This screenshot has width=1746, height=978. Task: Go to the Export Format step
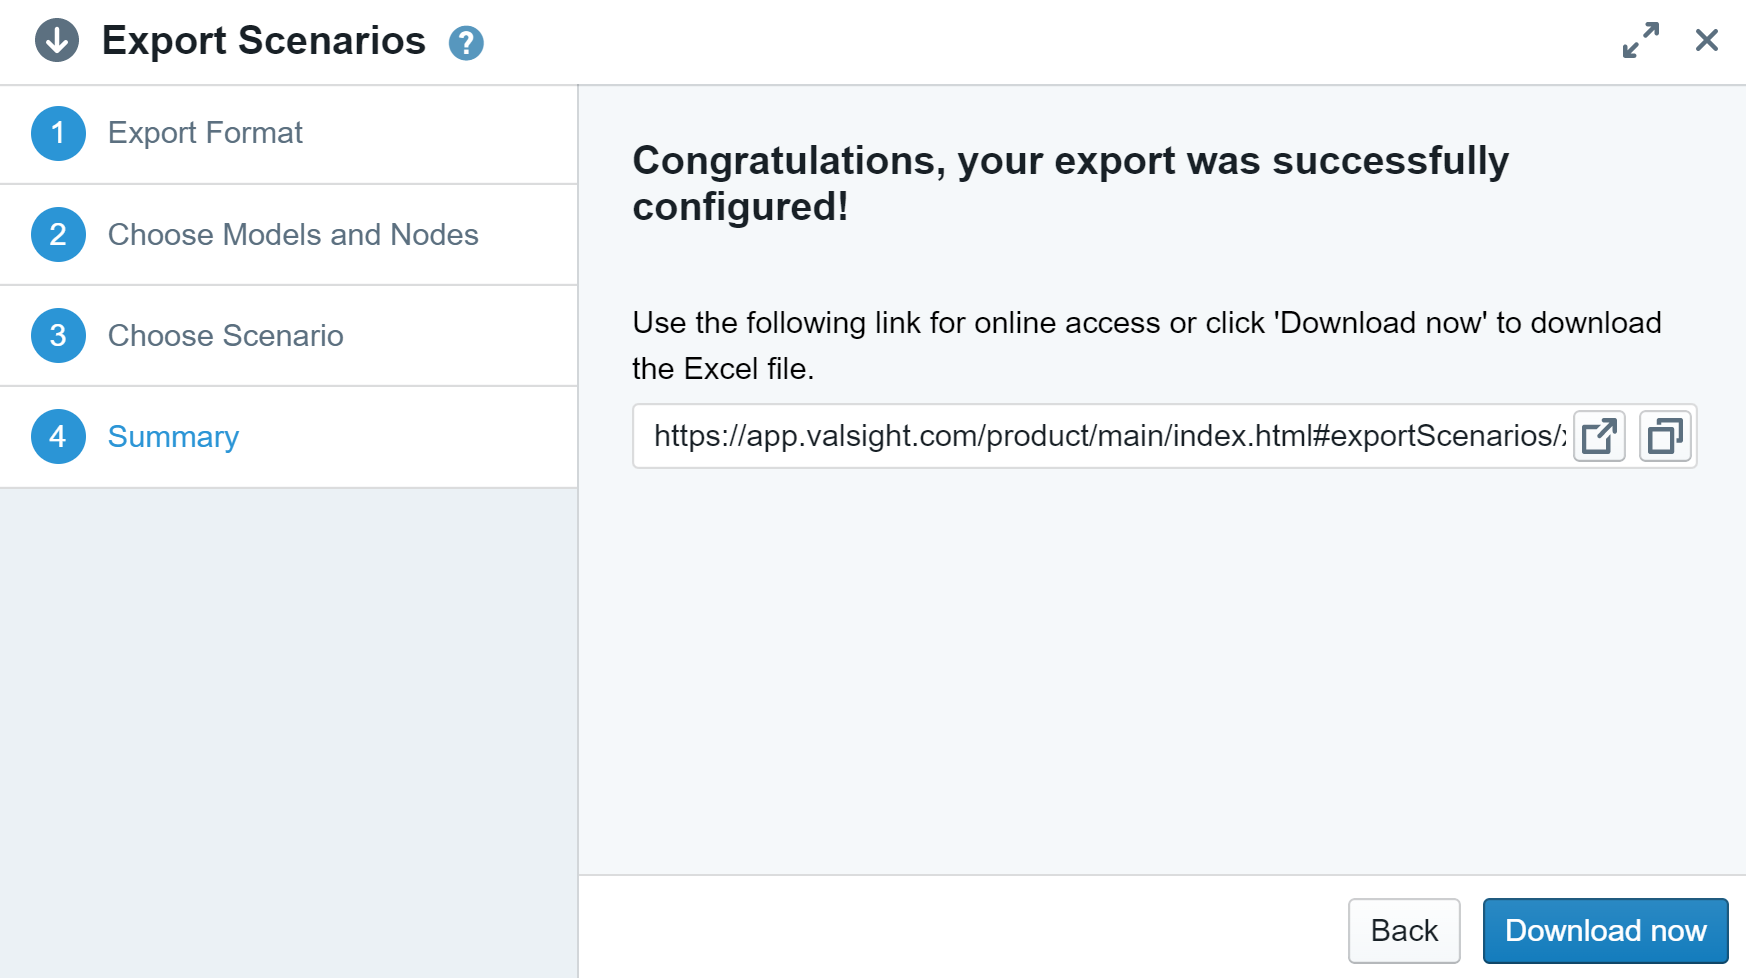point(205,133)
